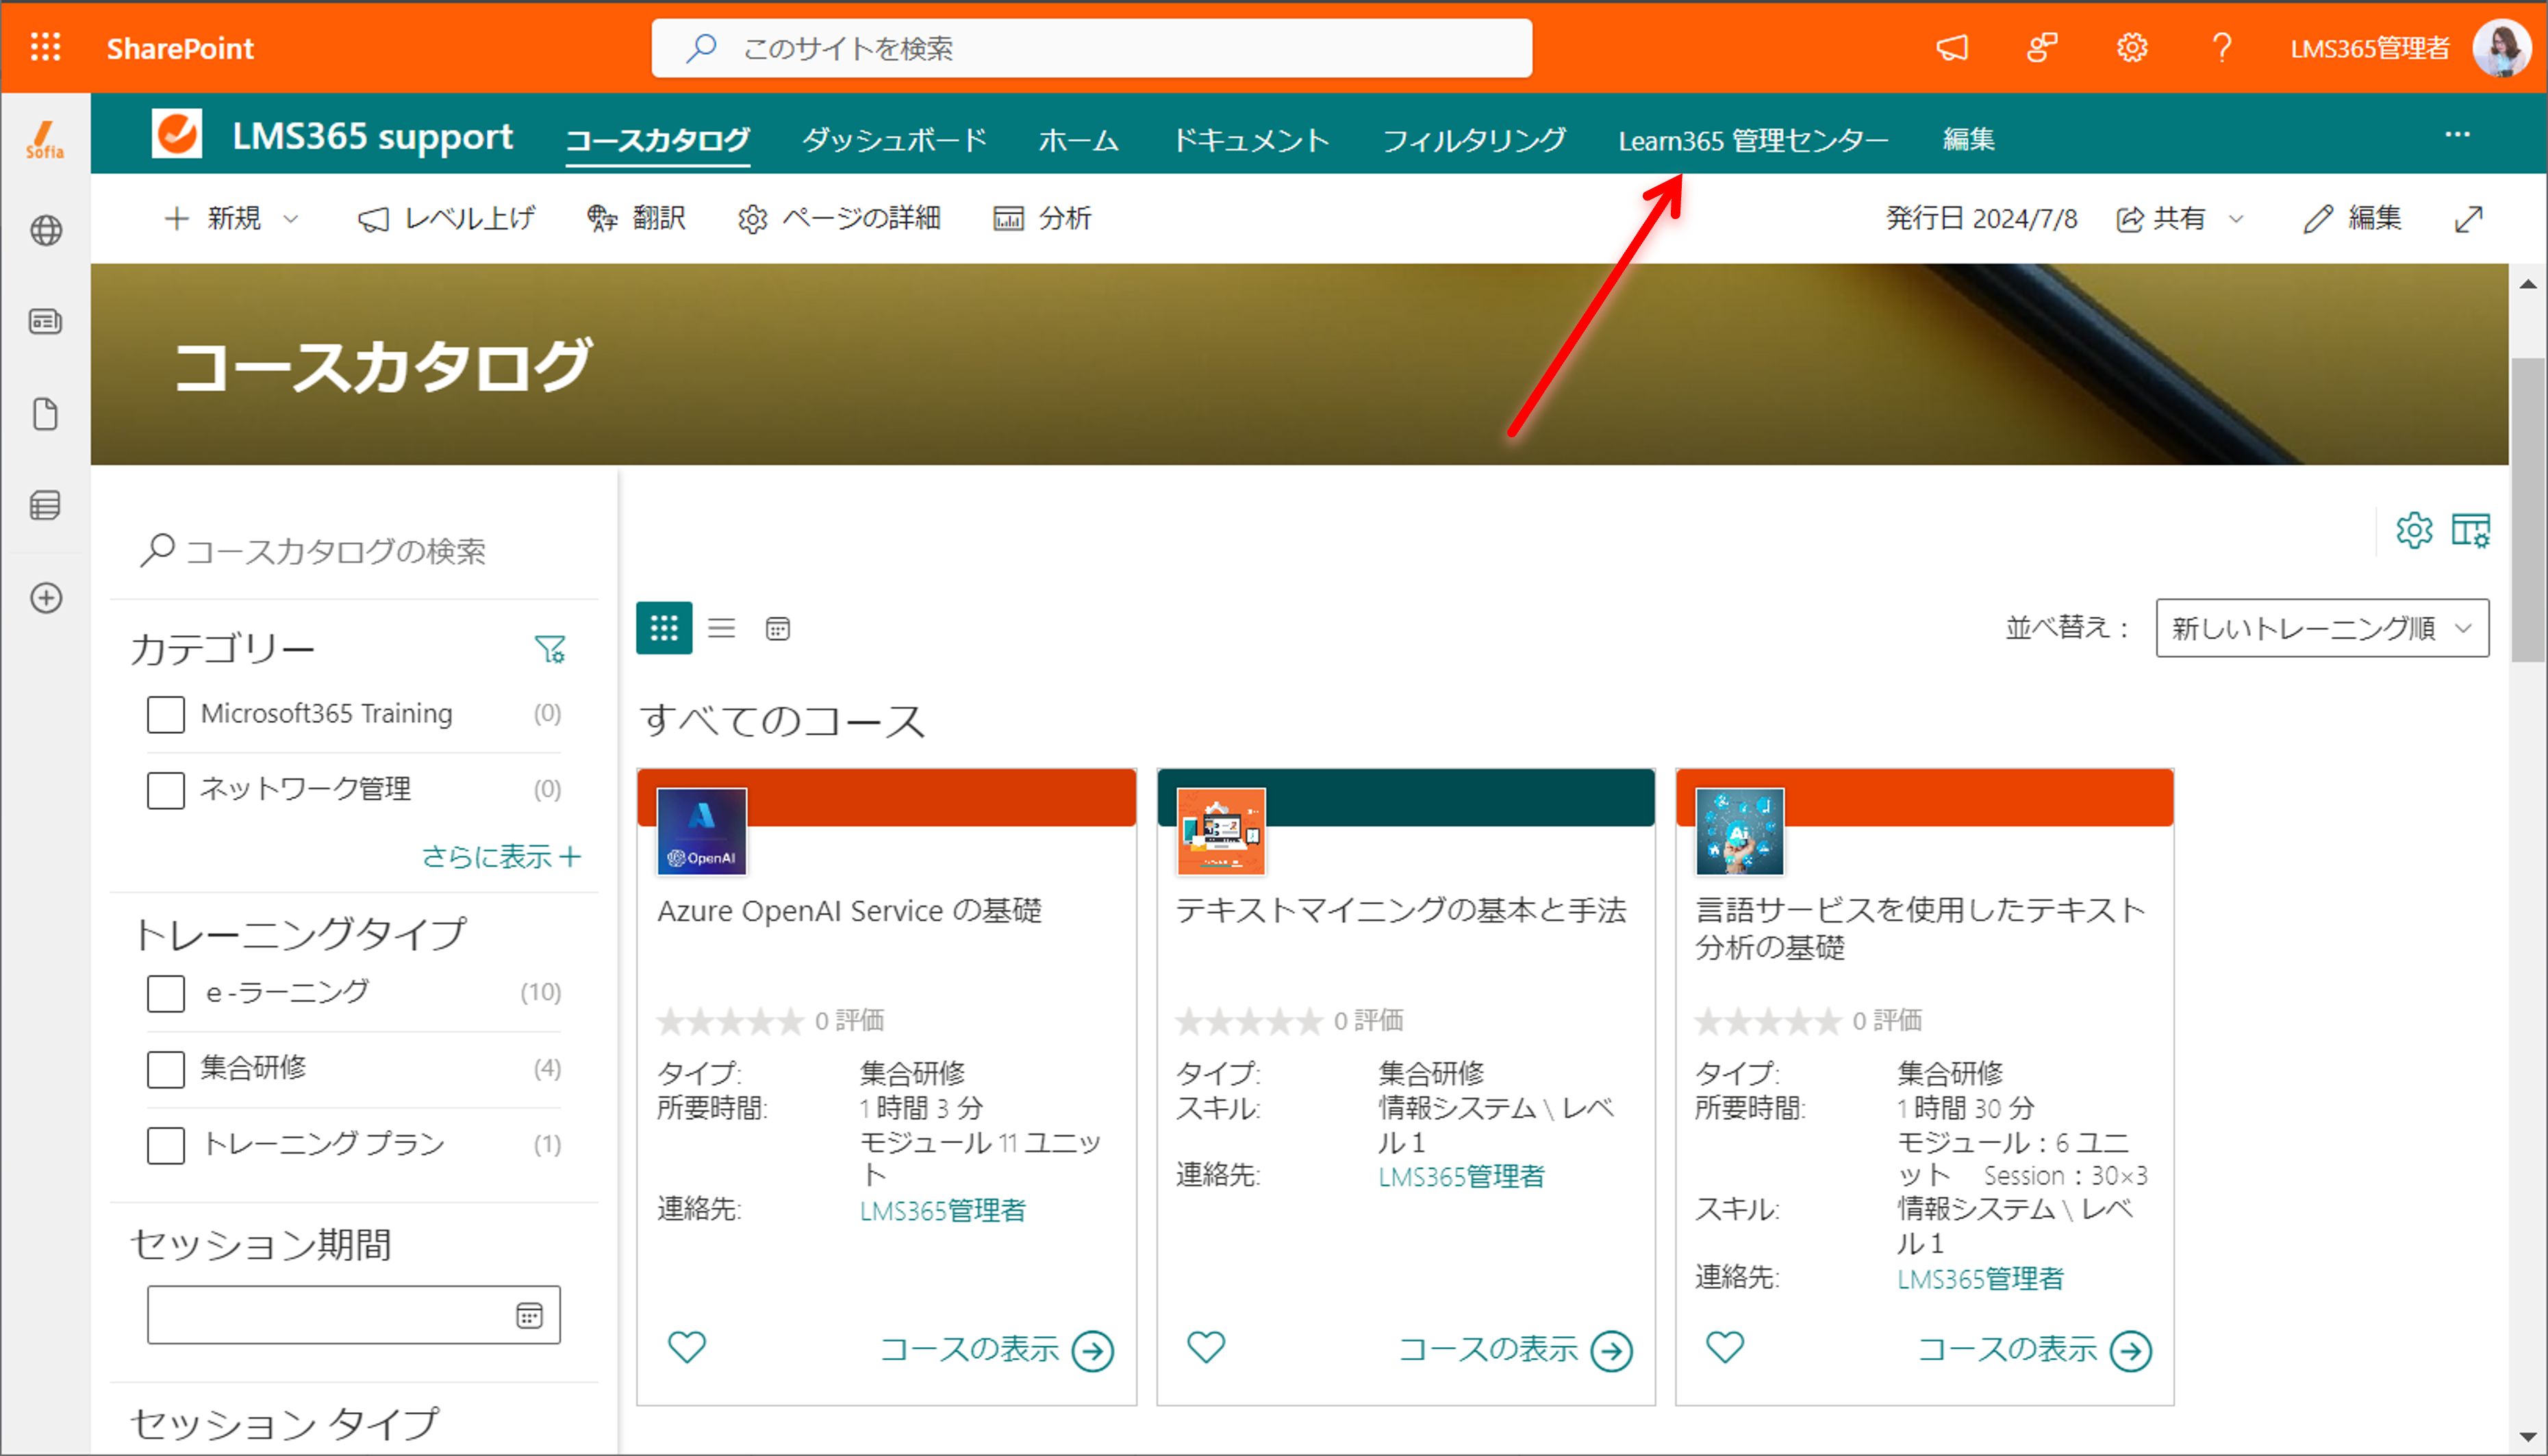Click the セッション期間 date input field

click(x=353, y=1315)
